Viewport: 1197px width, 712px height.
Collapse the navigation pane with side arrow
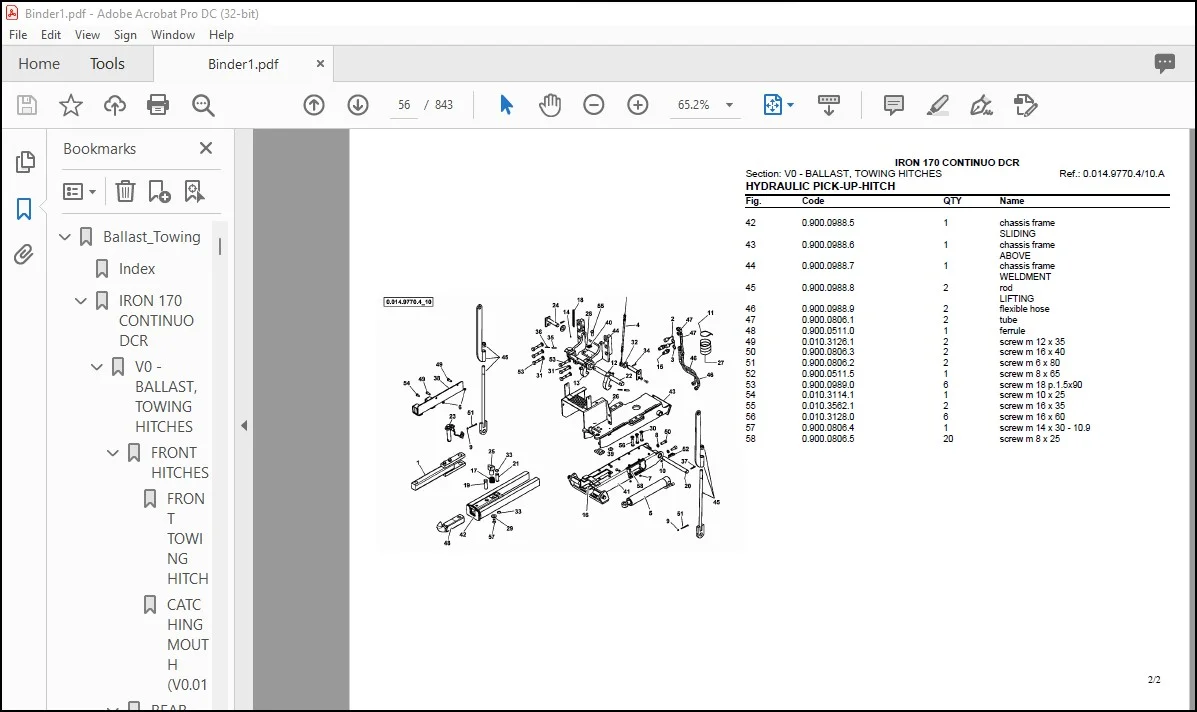coord(244,426)
